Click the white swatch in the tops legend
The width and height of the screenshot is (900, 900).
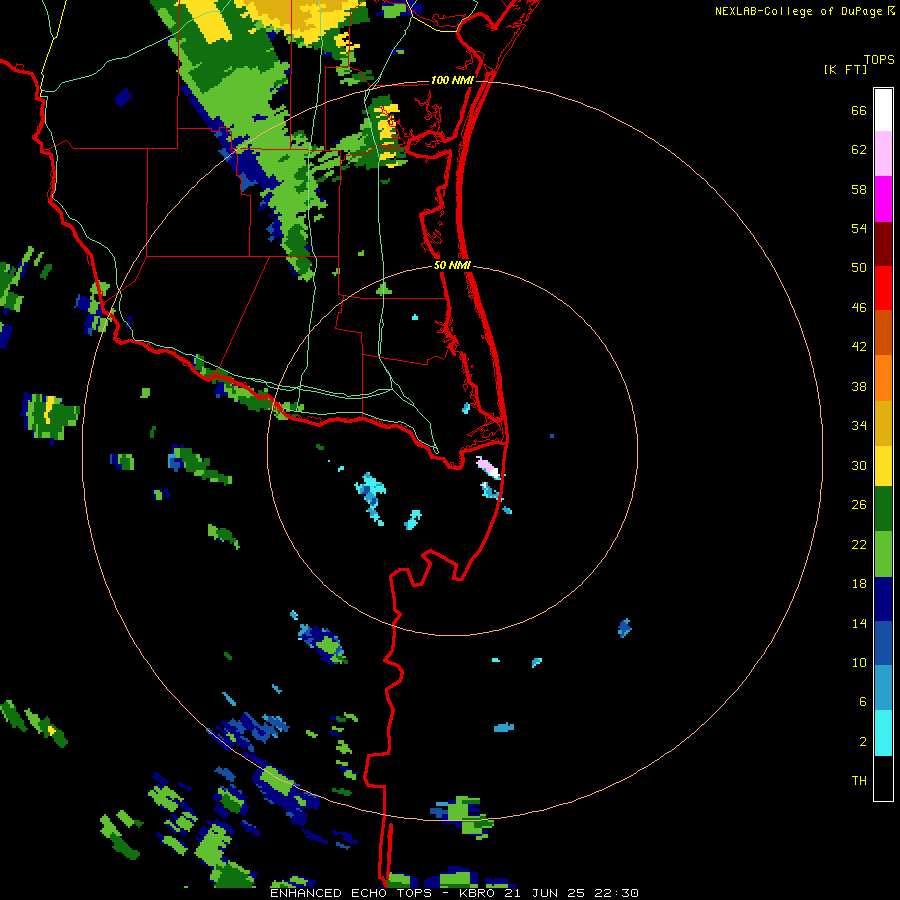pos(883,110)
